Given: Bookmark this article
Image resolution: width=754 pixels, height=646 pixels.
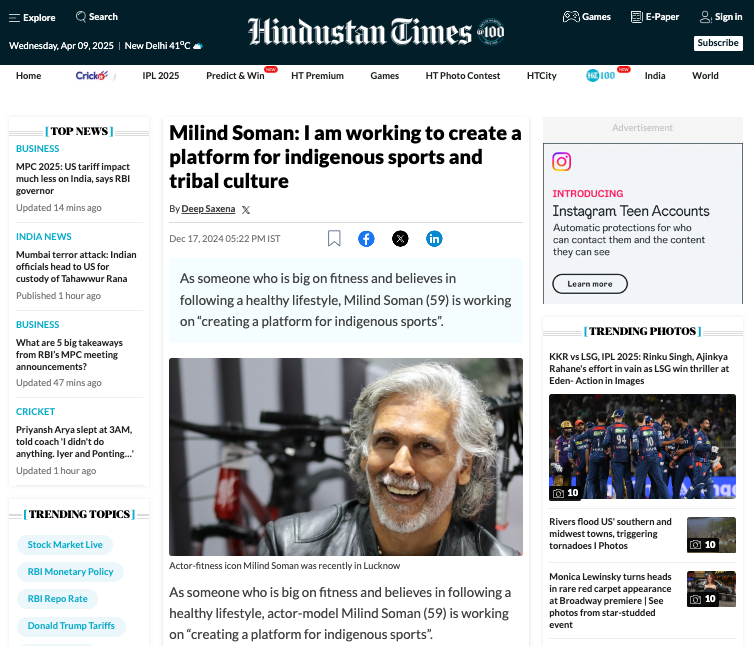Looking at the screenshot, I should 334,238.
